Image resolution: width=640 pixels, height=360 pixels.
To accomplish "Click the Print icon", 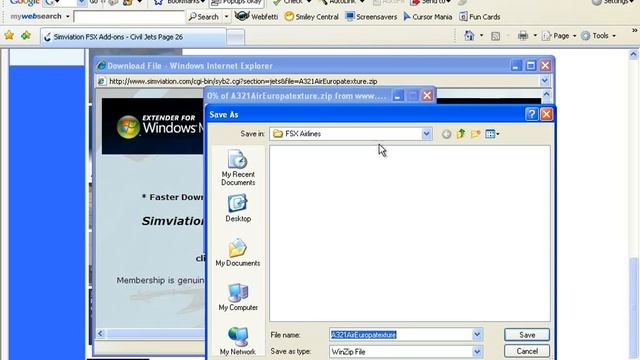I will point(523,36).
